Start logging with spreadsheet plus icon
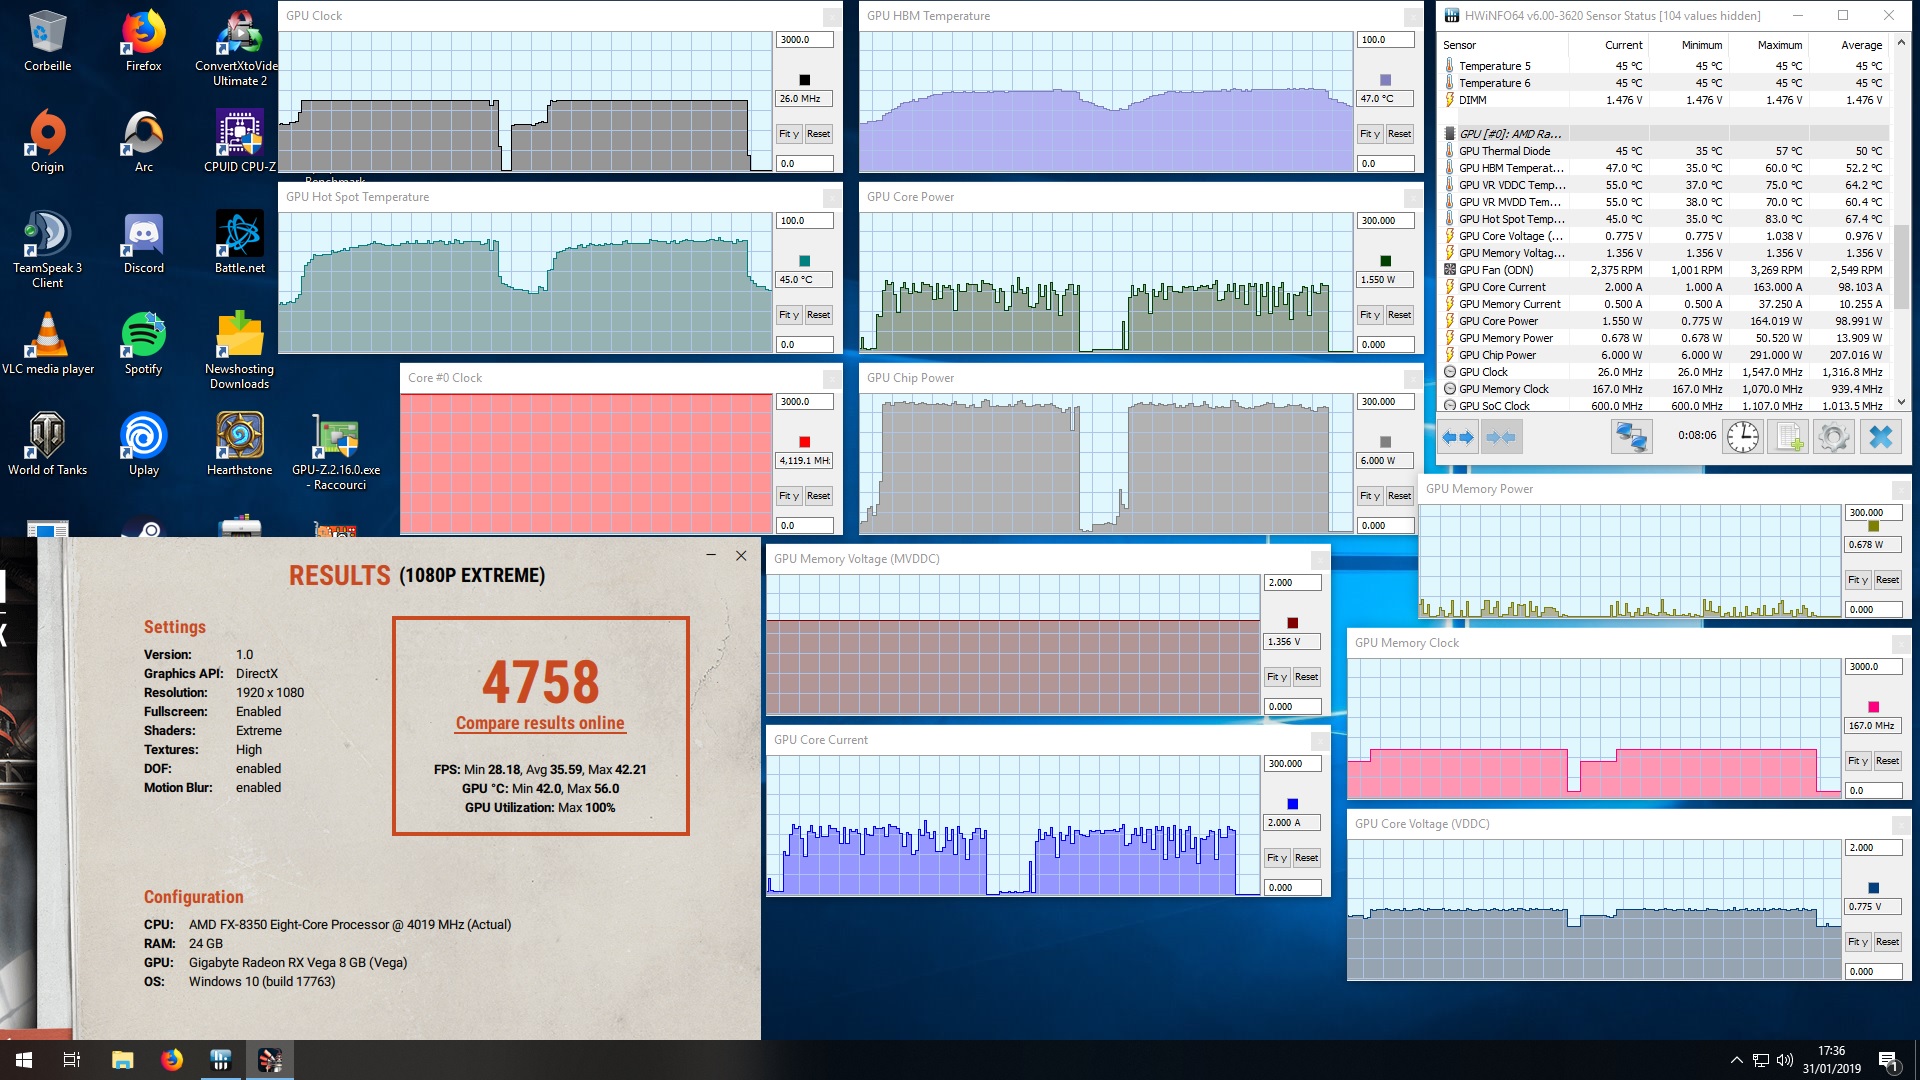 coord(1788,437)
